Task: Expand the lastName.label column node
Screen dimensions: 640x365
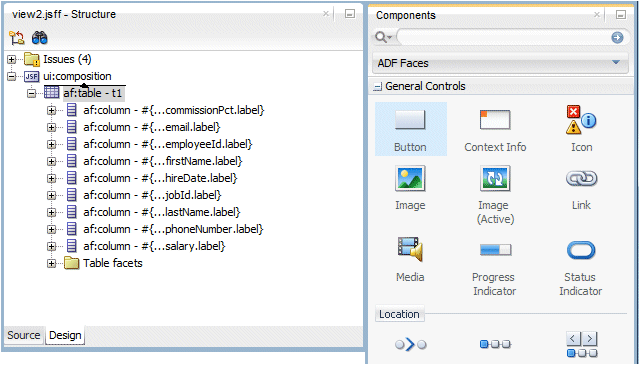Action: coord(51,212)
